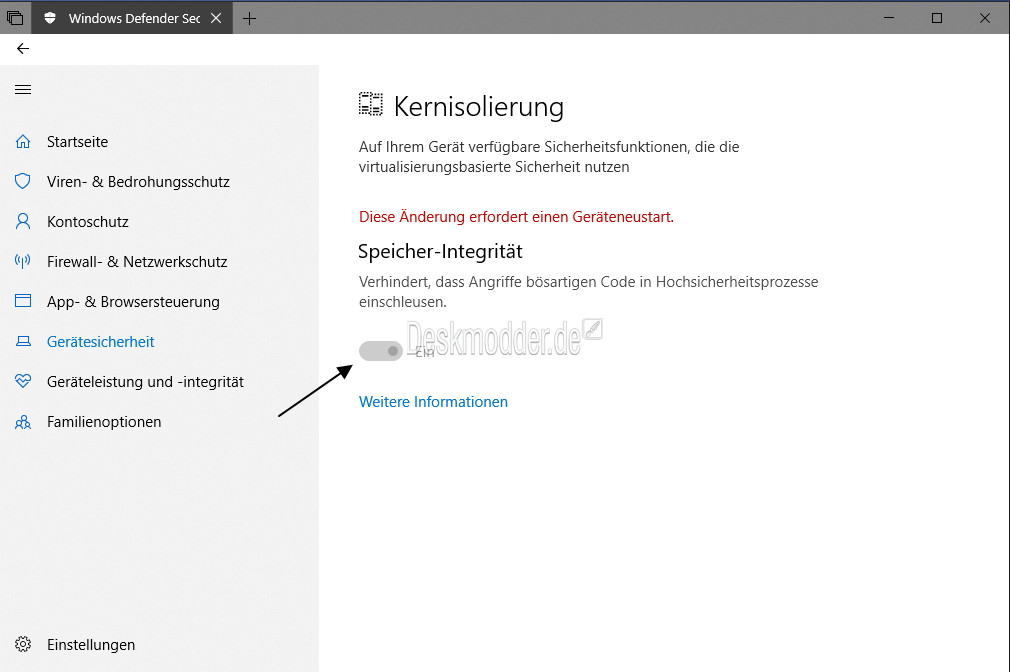Open the hamburger navigation menu
Image resolution: width=1010 pixels, height=672 pixels.
pyautogui.click(x=23, y=90)
